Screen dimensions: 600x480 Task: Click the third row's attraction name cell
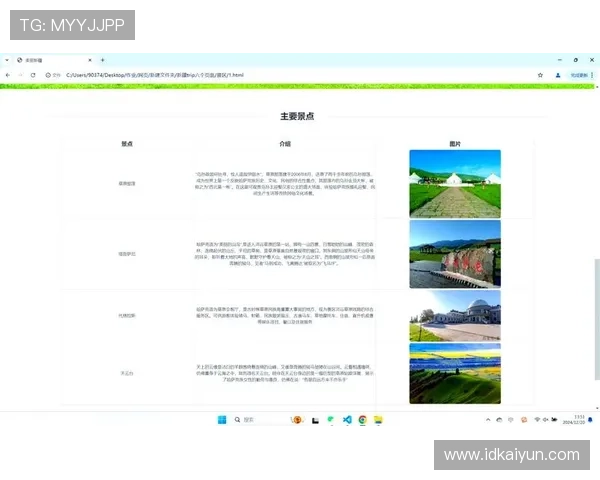[127, 316]
